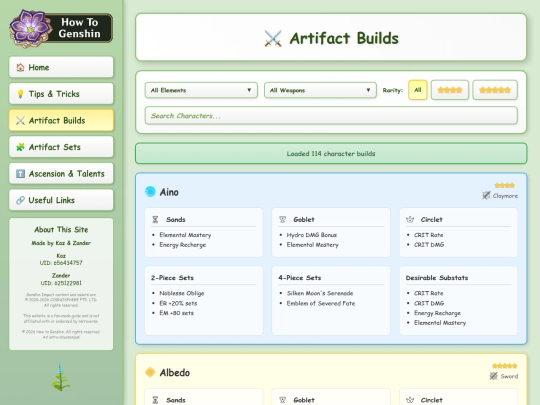Image resolution: width=540 pixels, height=405 pixels.
Task: Click Albedo's five-star rarity stars
Action: pyautogui.click(x=505, y=366)
